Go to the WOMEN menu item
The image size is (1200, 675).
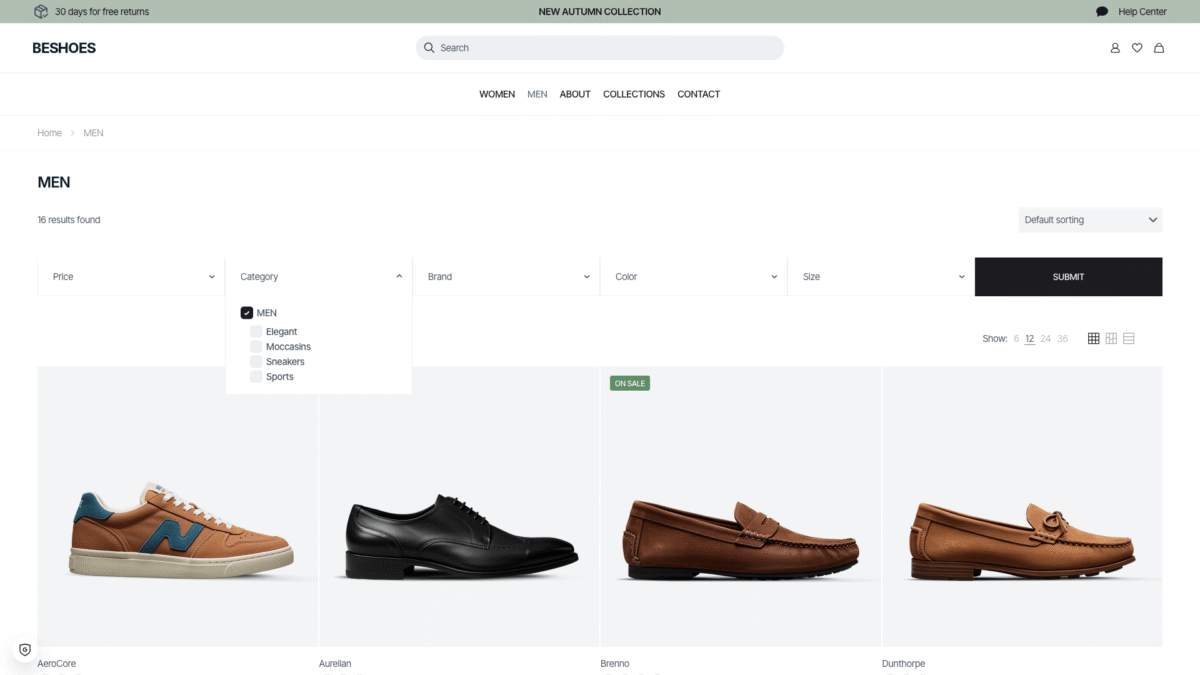point(497,94)
